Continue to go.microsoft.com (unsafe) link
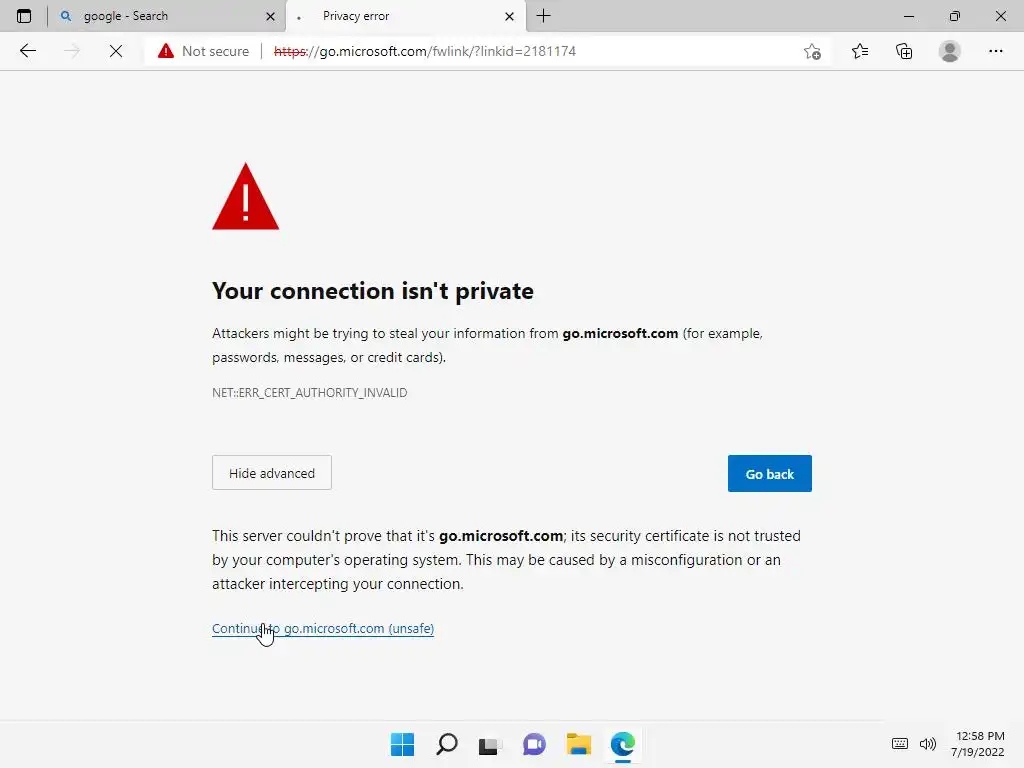 click(x=323, y=629)
